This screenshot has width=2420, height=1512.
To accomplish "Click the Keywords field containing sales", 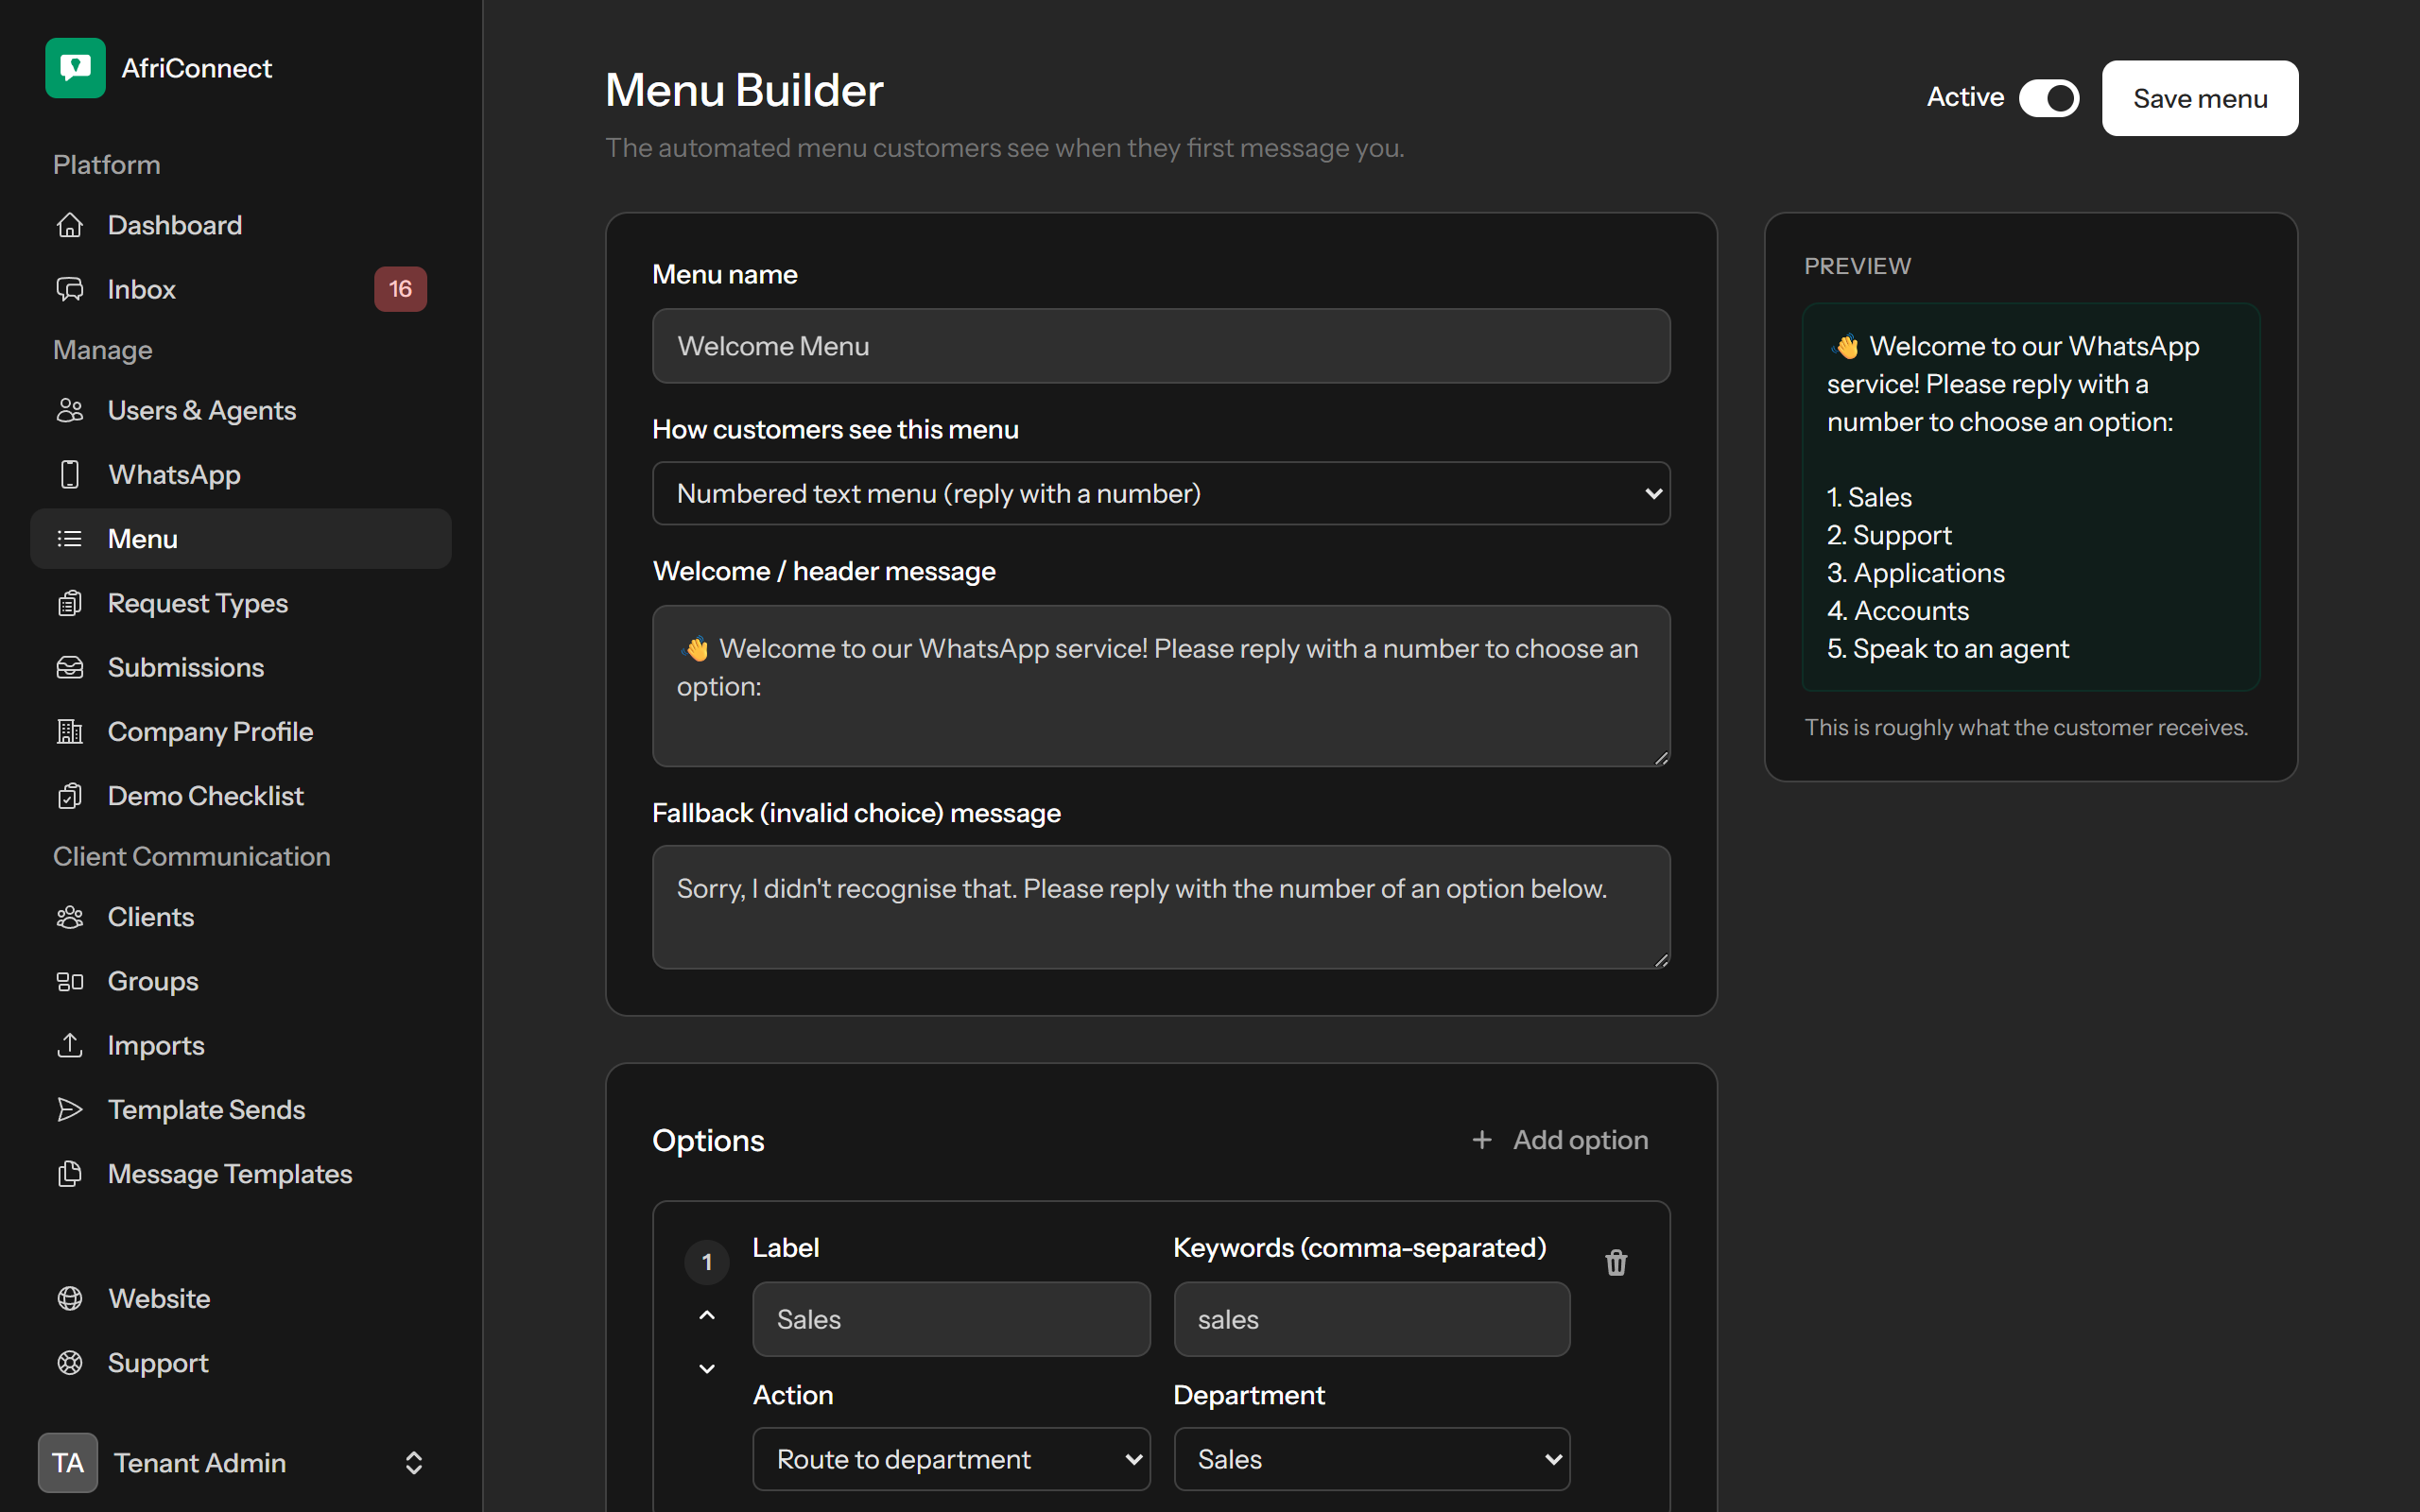I will point(1372,1319).
